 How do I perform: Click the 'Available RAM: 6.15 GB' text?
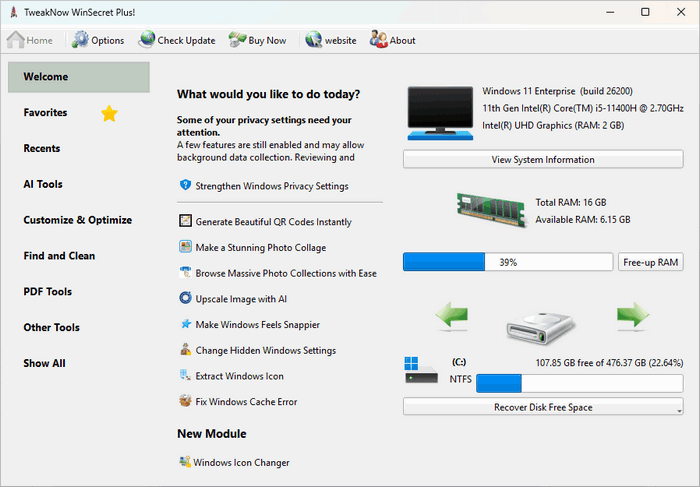[x=583, y=220]
